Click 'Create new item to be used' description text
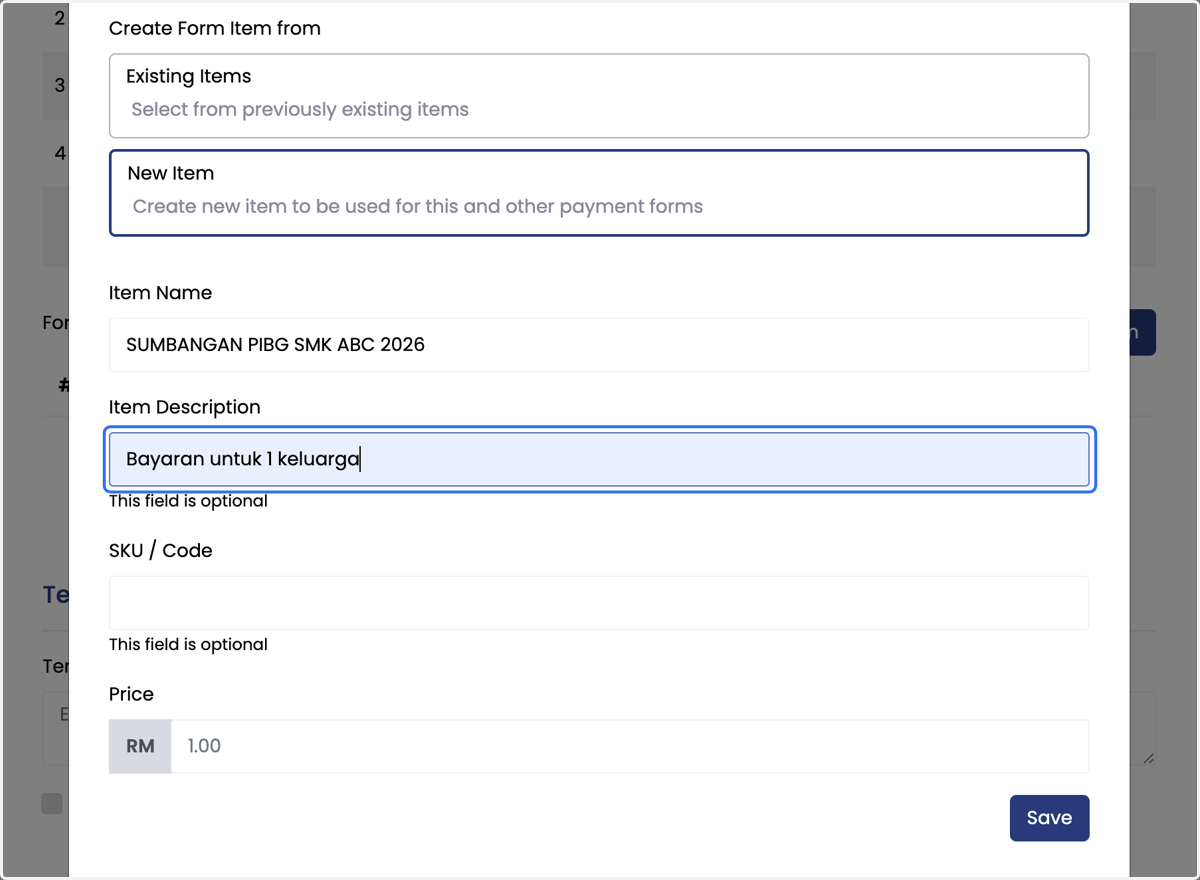1200x880 pixels. (x=418, y=207)
